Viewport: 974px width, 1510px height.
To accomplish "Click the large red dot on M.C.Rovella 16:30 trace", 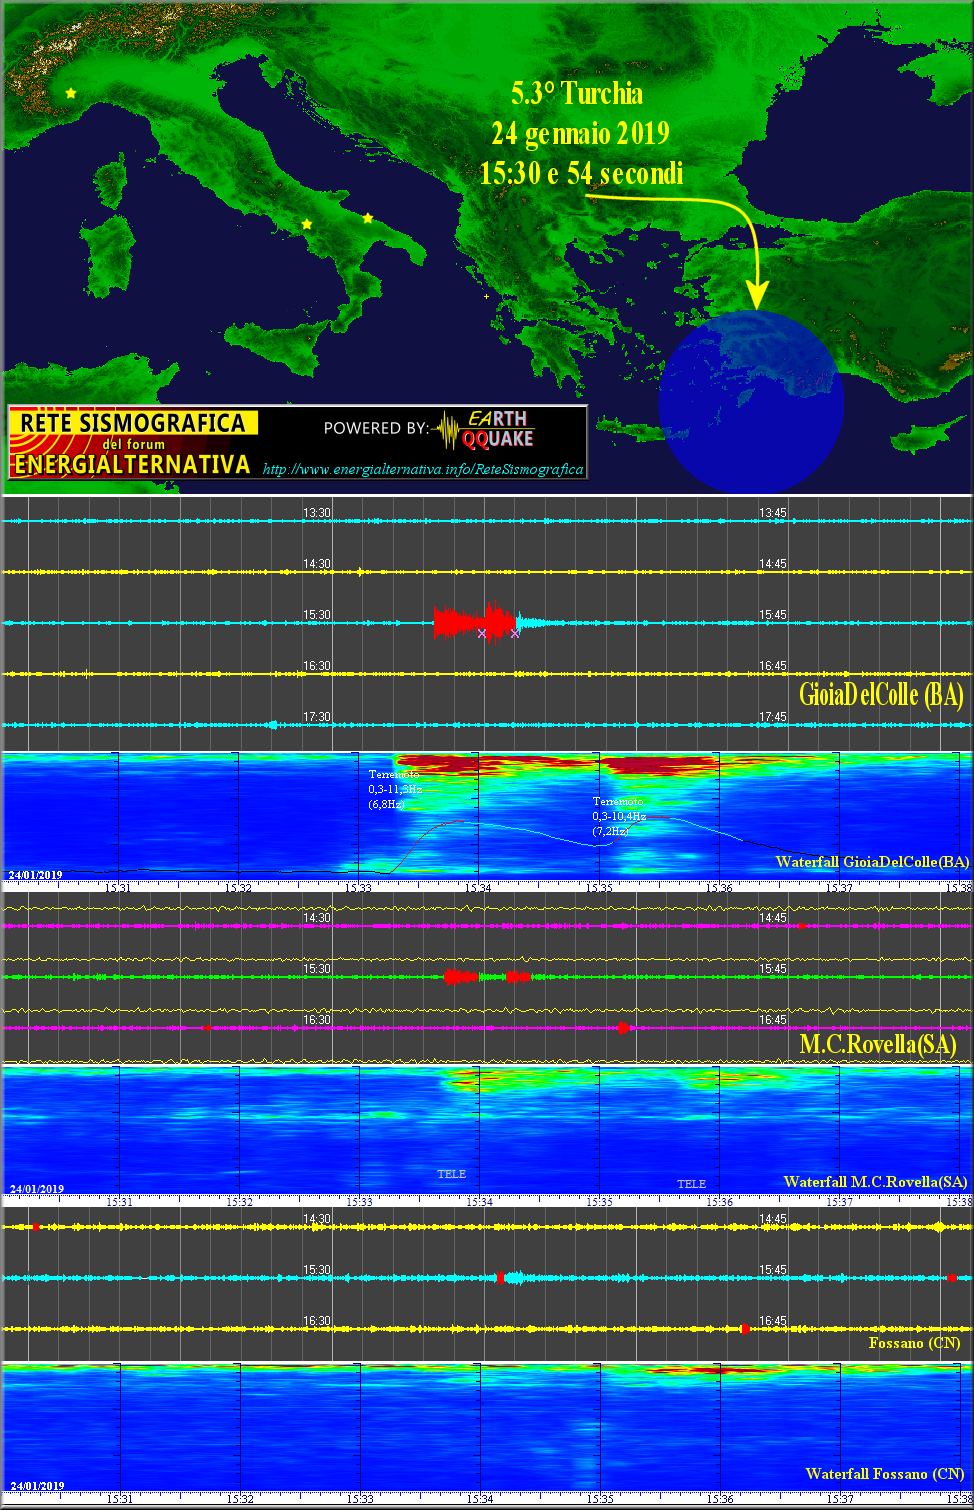I will coord(623,1028).
